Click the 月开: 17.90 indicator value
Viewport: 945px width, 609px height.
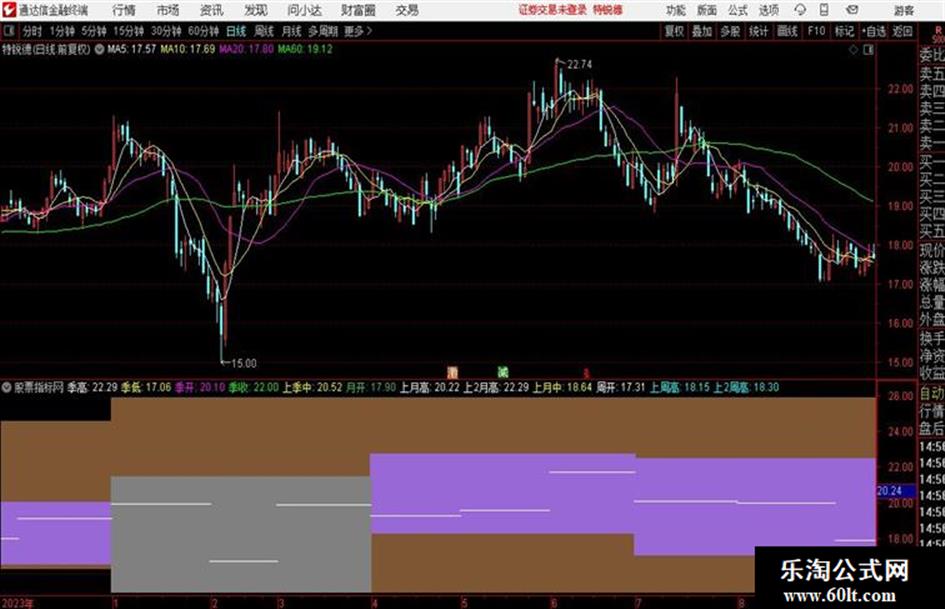point(371,387)
